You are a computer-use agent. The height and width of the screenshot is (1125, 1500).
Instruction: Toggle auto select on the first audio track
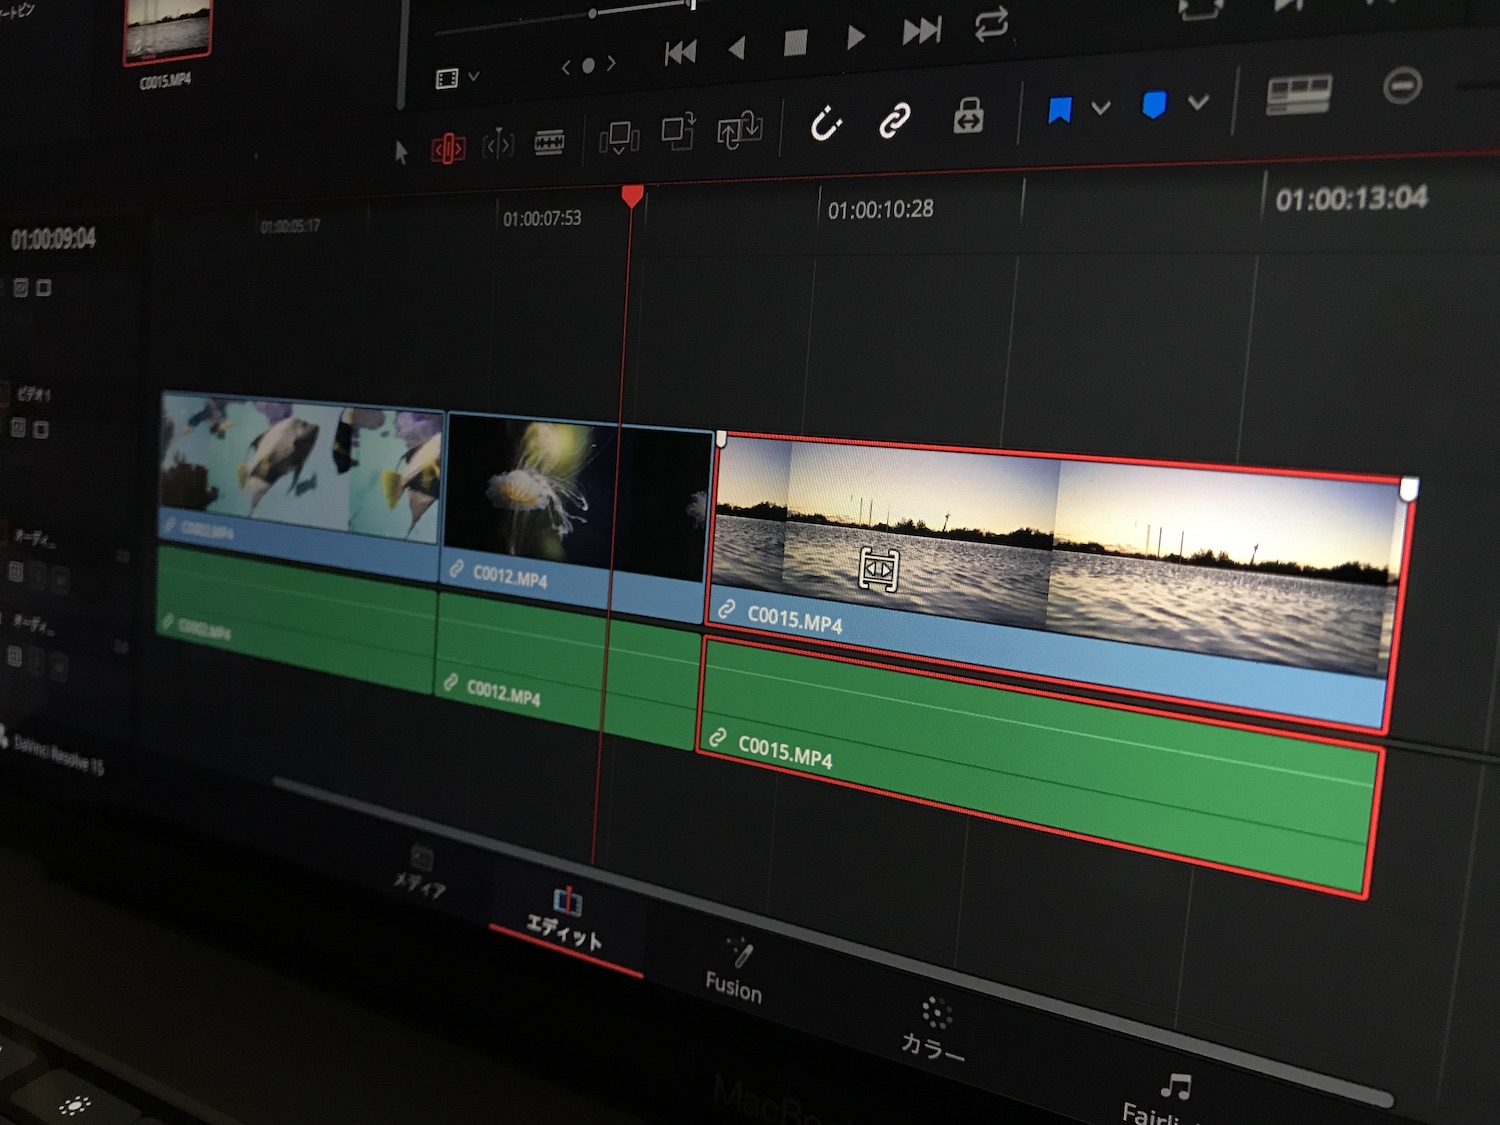[x=16, y=571]
